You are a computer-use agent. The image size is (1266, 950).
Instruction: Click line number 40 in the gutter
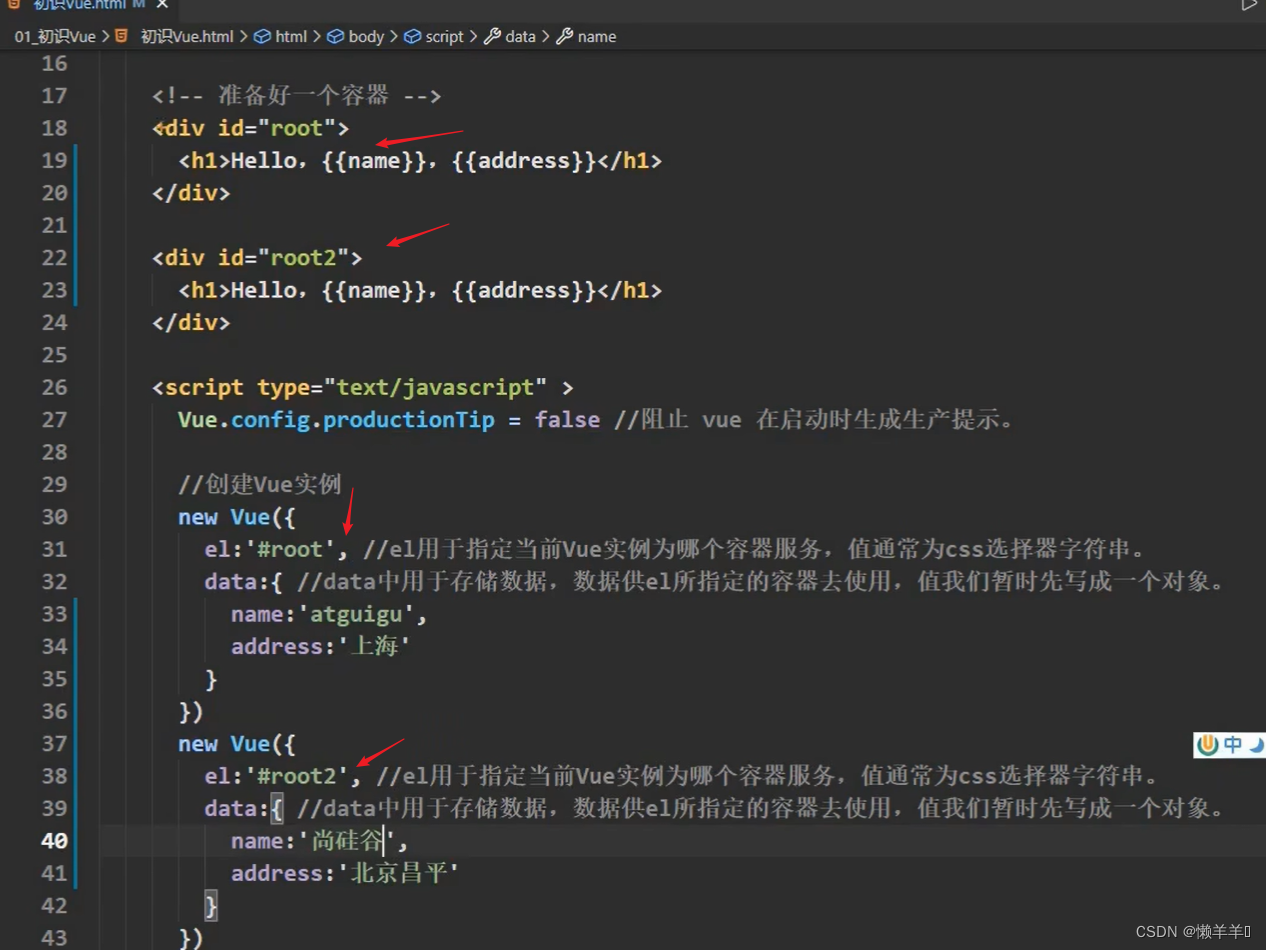point(54,841)
